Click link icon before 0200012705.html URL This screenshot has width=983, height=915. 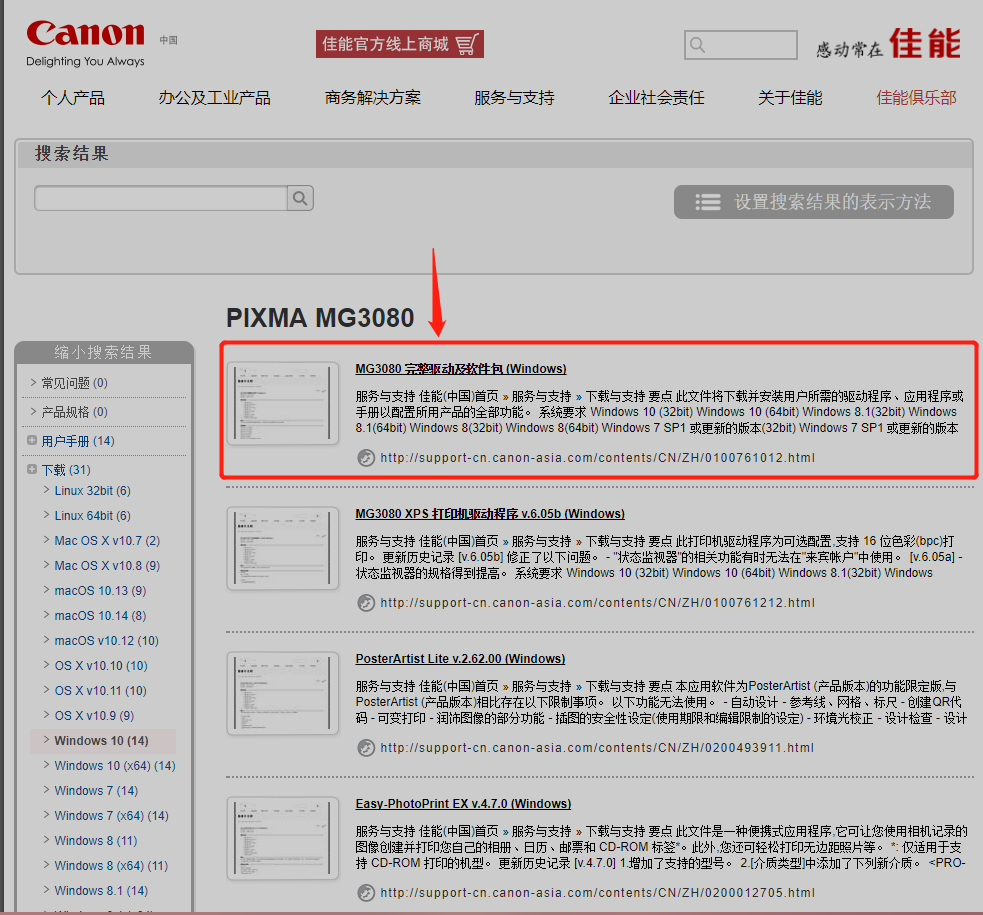pyautogui.click(x=366, y=893)
